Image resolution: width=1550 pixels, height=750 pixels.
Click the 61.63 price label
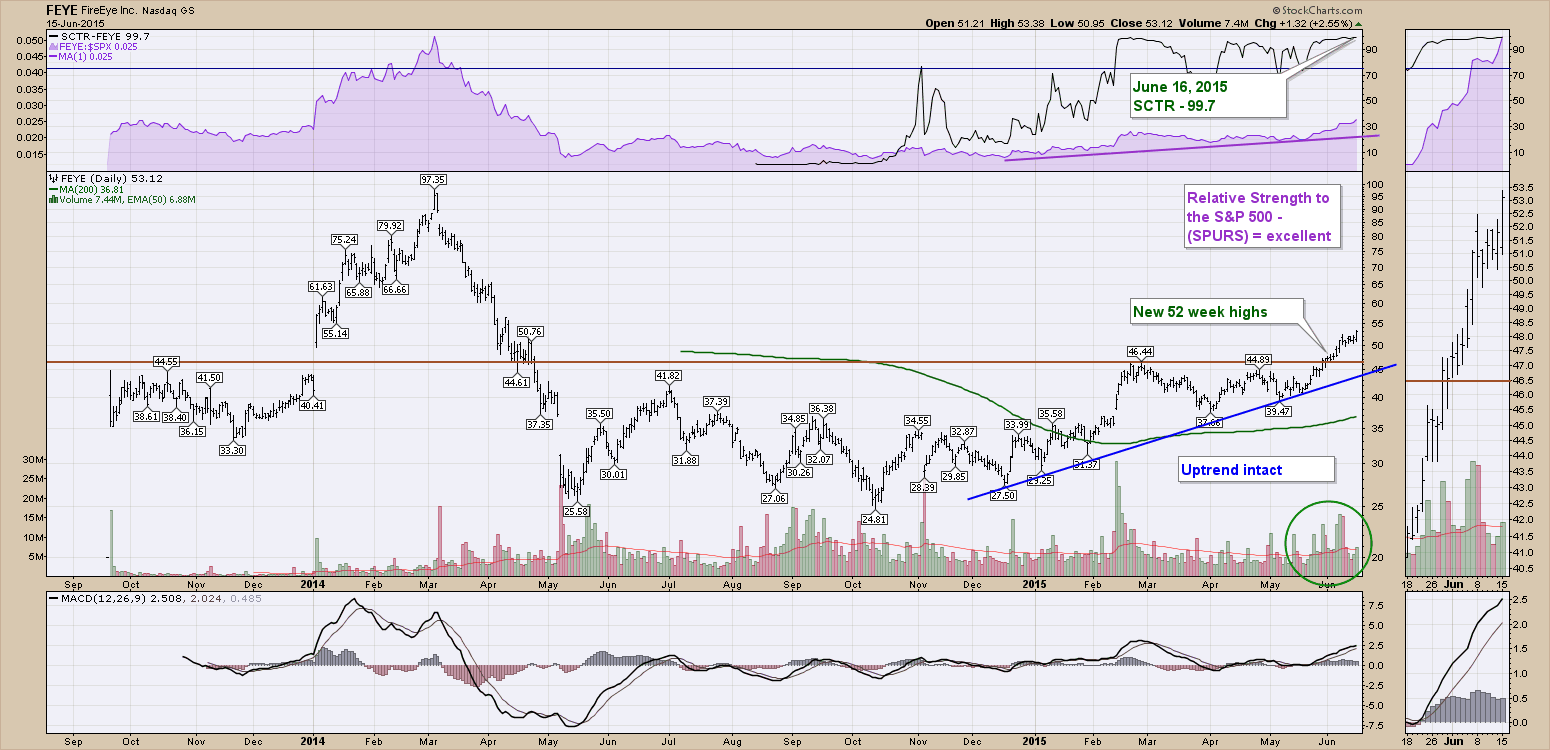point(321,287)
